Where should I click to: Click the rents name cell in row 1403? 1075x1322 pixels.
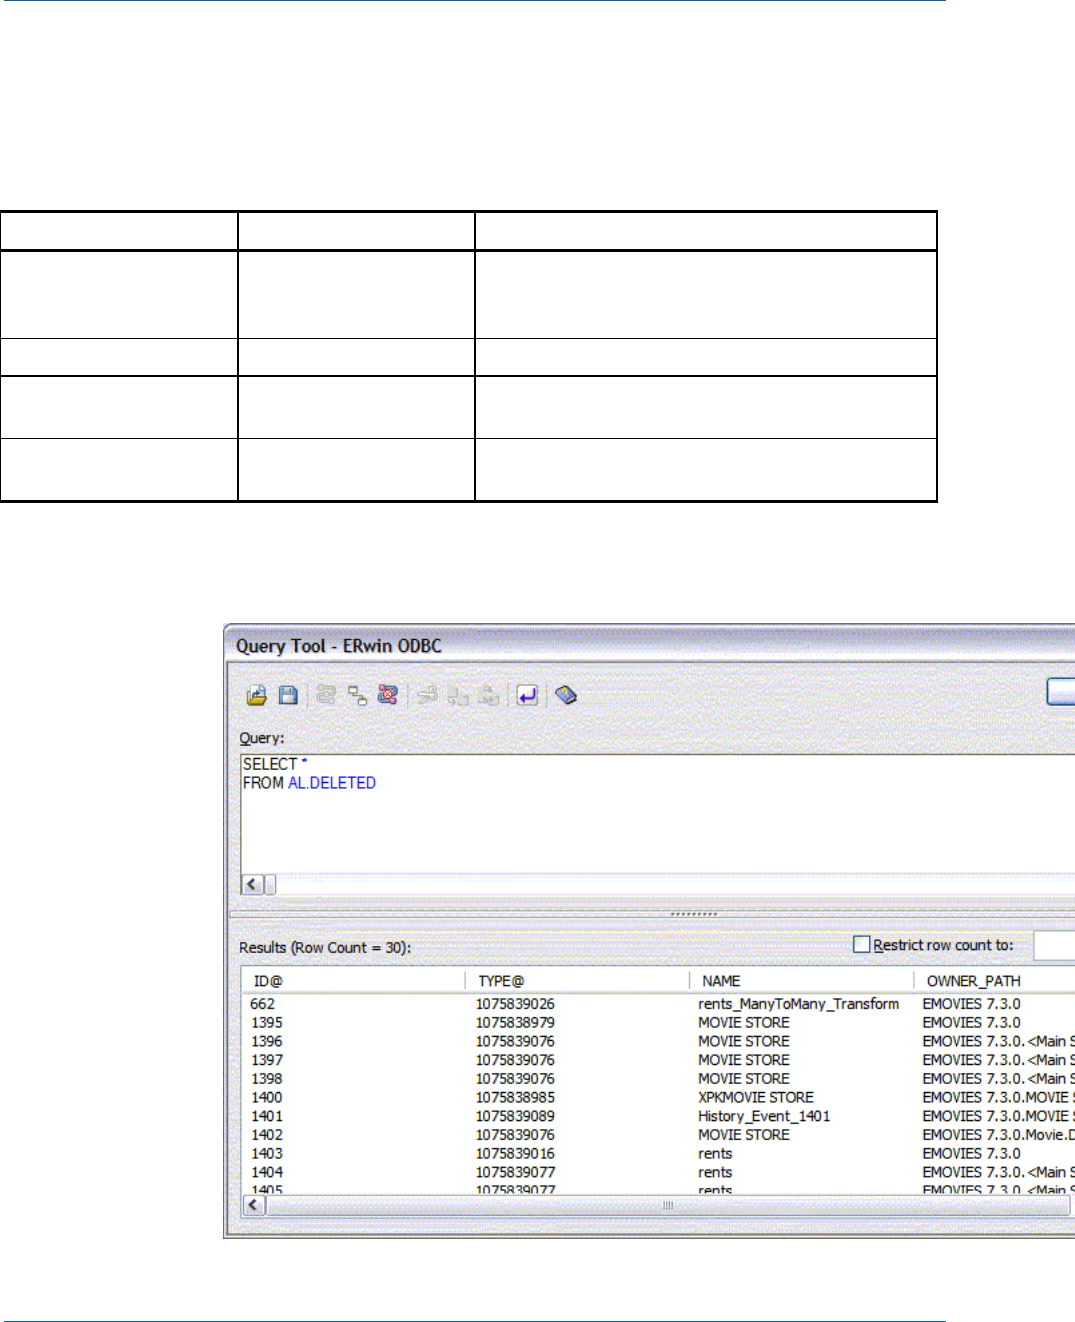click(x=715, y=1153)
